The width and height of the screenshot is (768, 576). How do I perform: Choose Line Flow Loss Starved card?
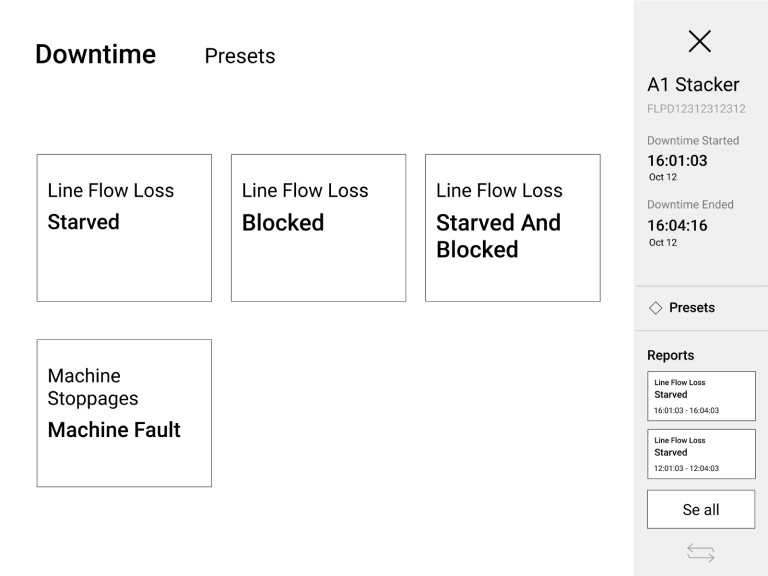124,228
